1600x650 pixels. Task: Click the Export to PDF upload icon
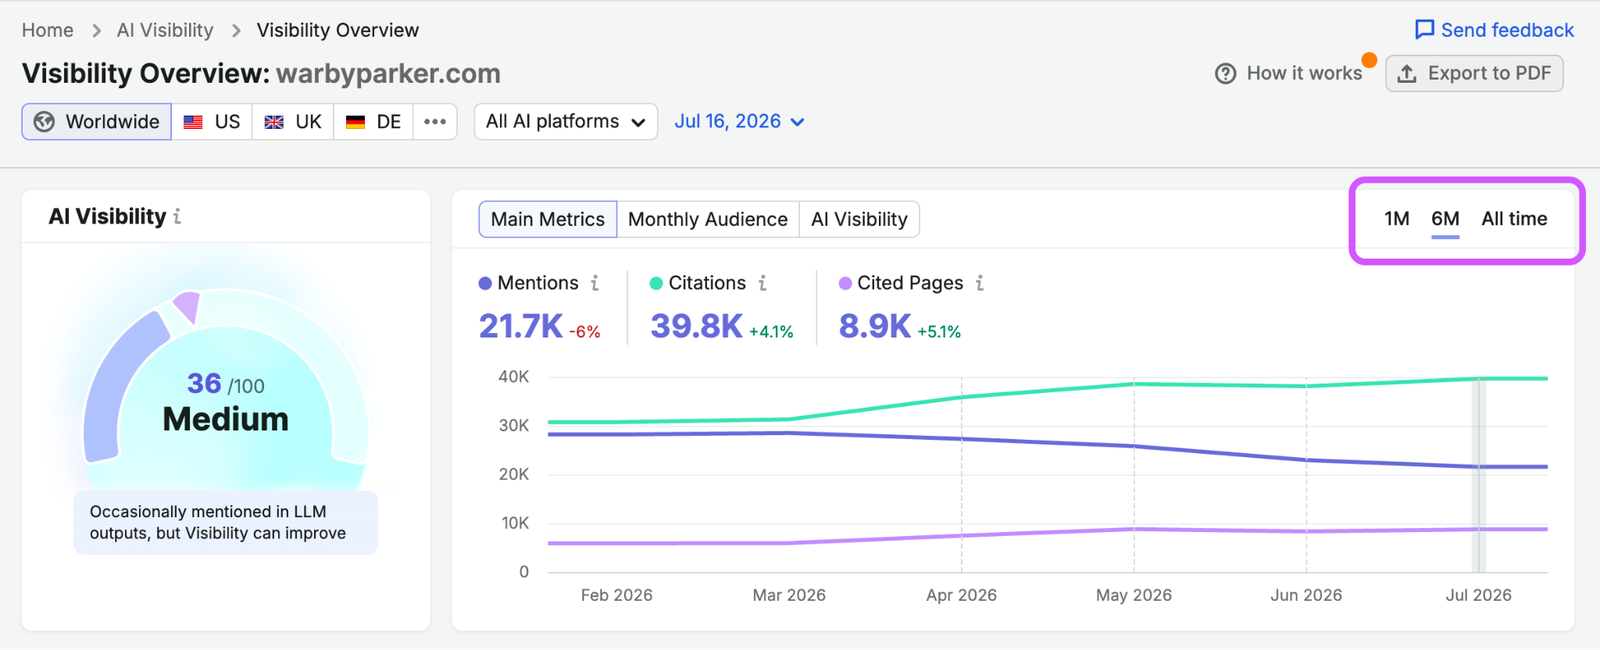(x=1407, y=73)
